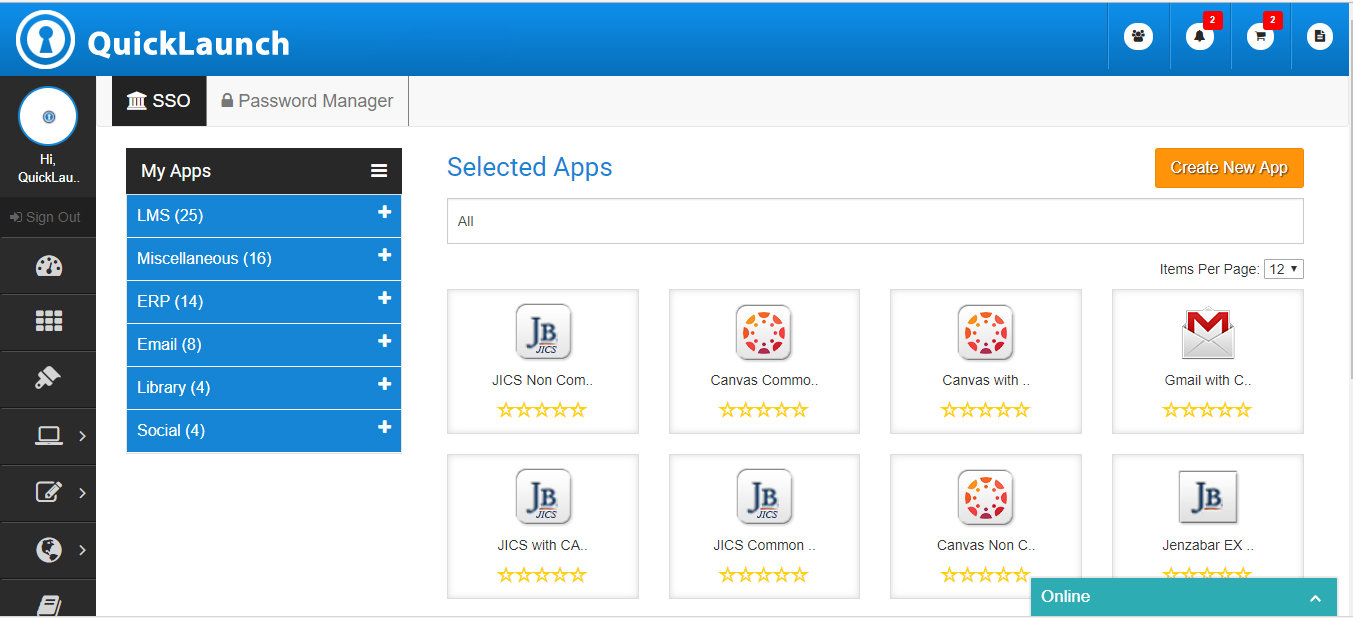Expand the Miscellaneous (16) category
The width and height of the screenshot is (1353, 618).
coord(384,256)
